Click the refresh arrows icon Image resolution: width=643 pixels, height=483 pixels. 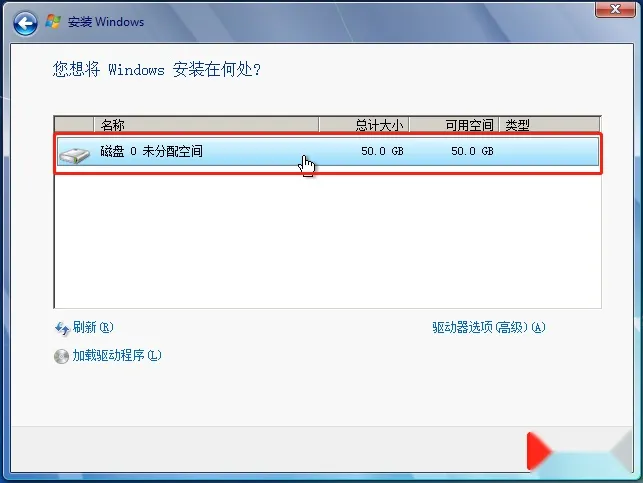point(62,328)
